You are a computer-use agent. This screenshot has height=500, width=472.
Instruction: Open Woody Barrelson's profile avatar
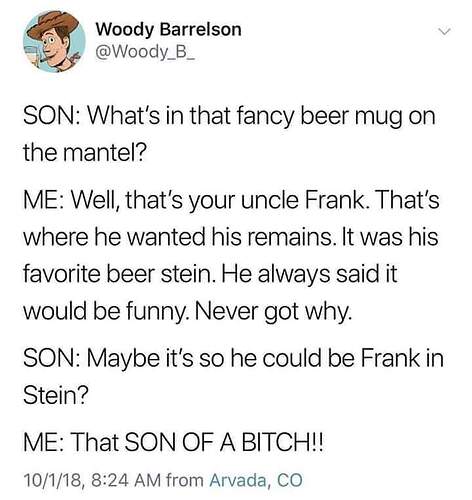54,42
